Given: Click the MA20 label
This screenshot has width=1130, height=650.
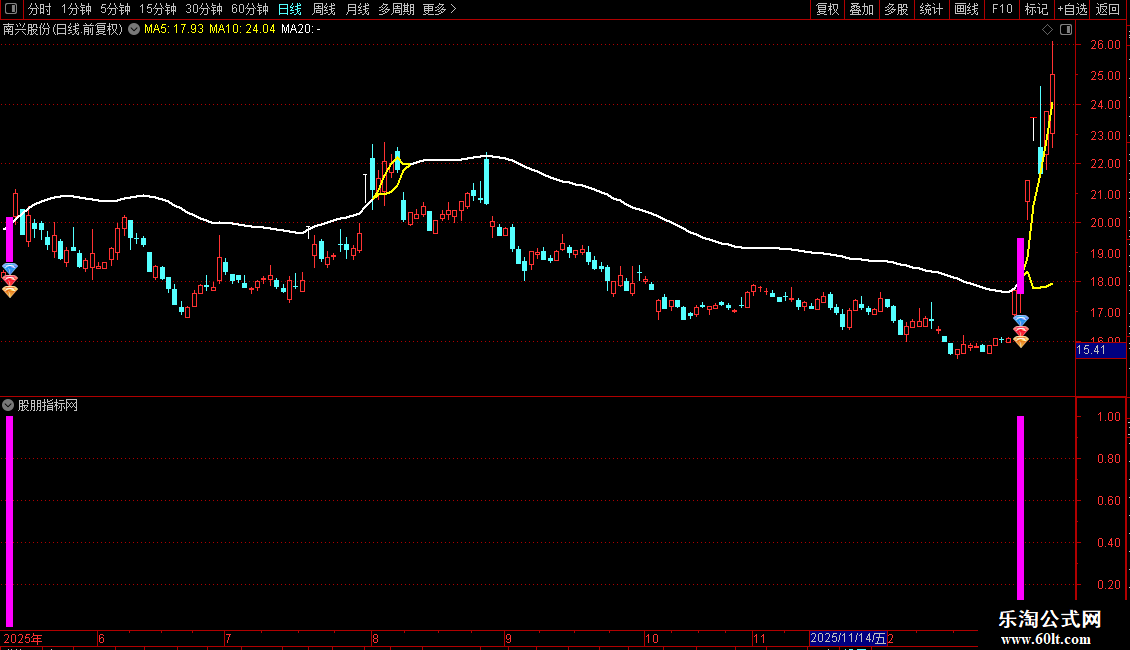Looking at the screenshot, I should tap(301, 29).
